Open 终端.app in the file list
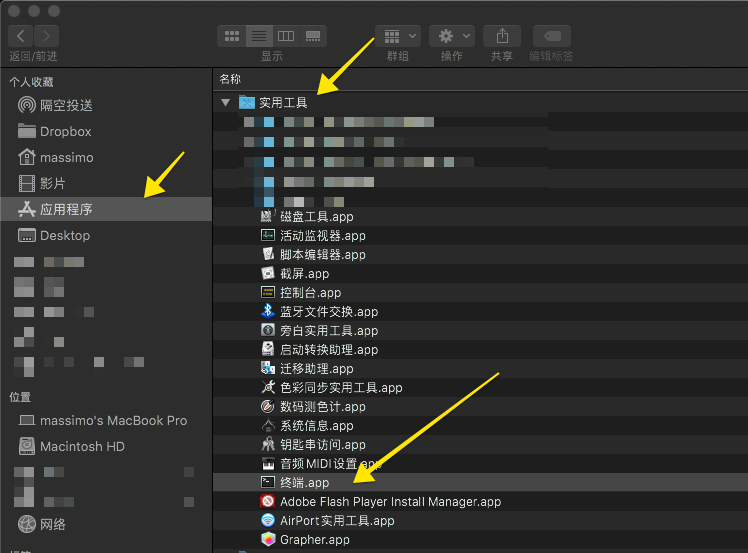The height and width of the screenshot is (553, 748). (304, 483)
